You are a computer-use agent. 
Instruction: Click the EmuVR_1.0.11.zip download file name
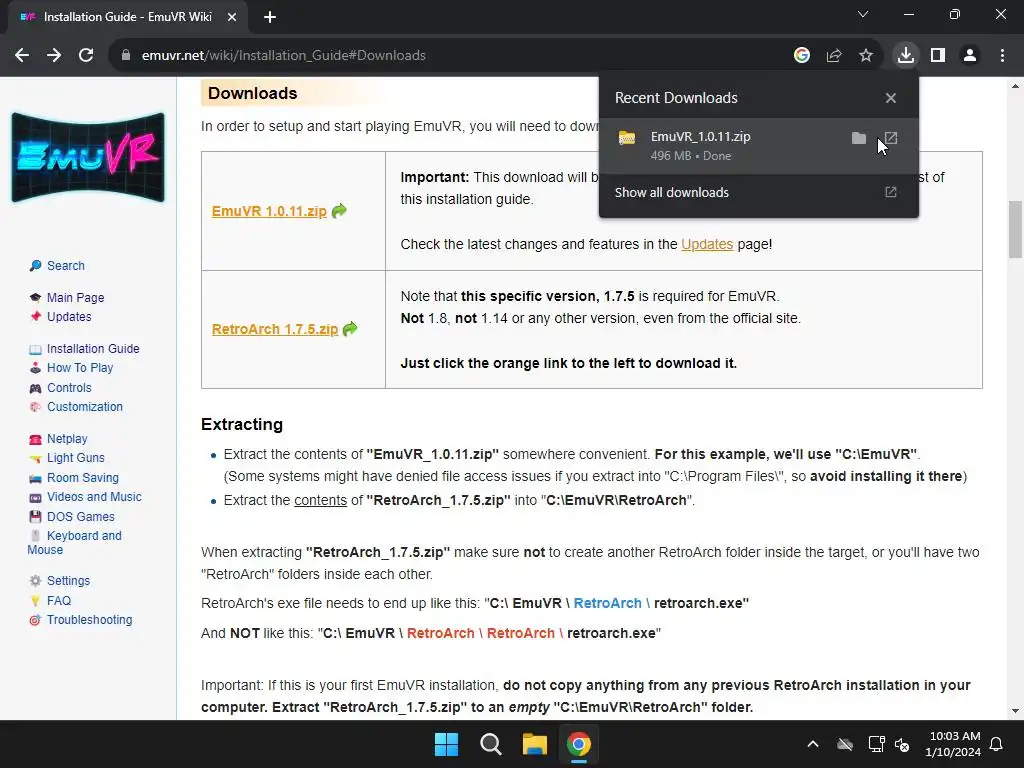700,136
